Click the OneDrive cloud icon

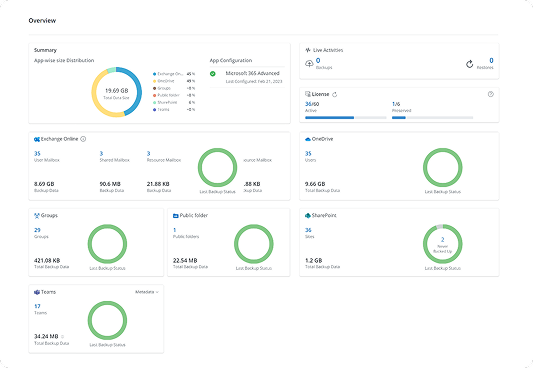pos(308,139)
